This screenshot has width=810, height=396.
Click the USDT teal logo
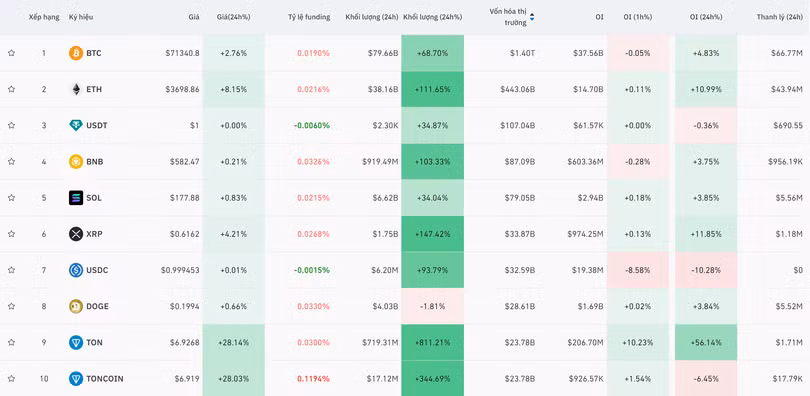[x=76, y=125]
